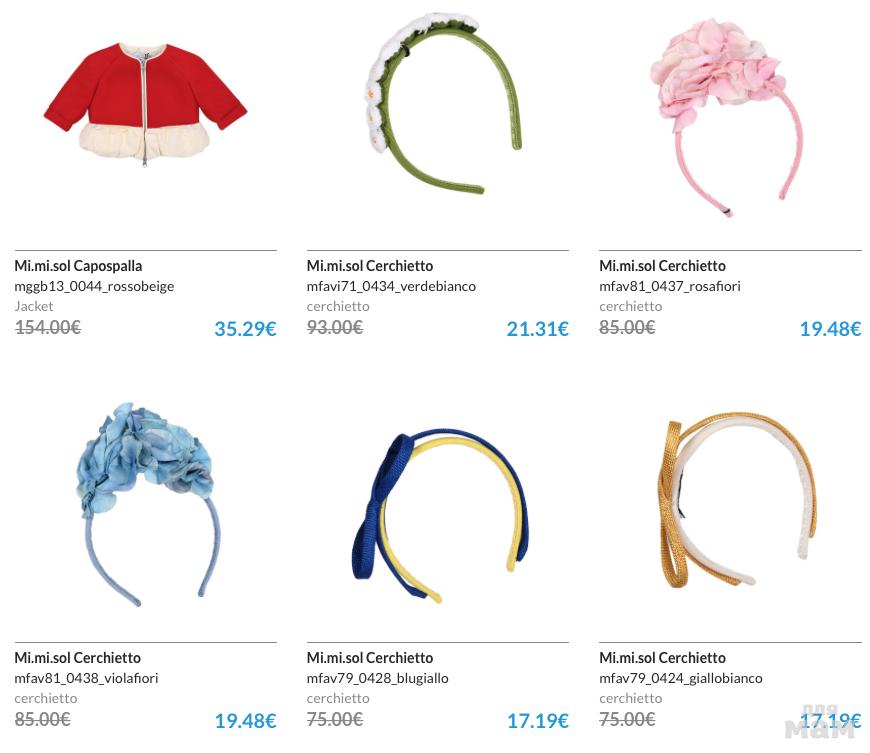Image resolution: width=870 pixels, height=753 pixels.
Task: Click the Jacket category label
Action: [x=34, y=306]
